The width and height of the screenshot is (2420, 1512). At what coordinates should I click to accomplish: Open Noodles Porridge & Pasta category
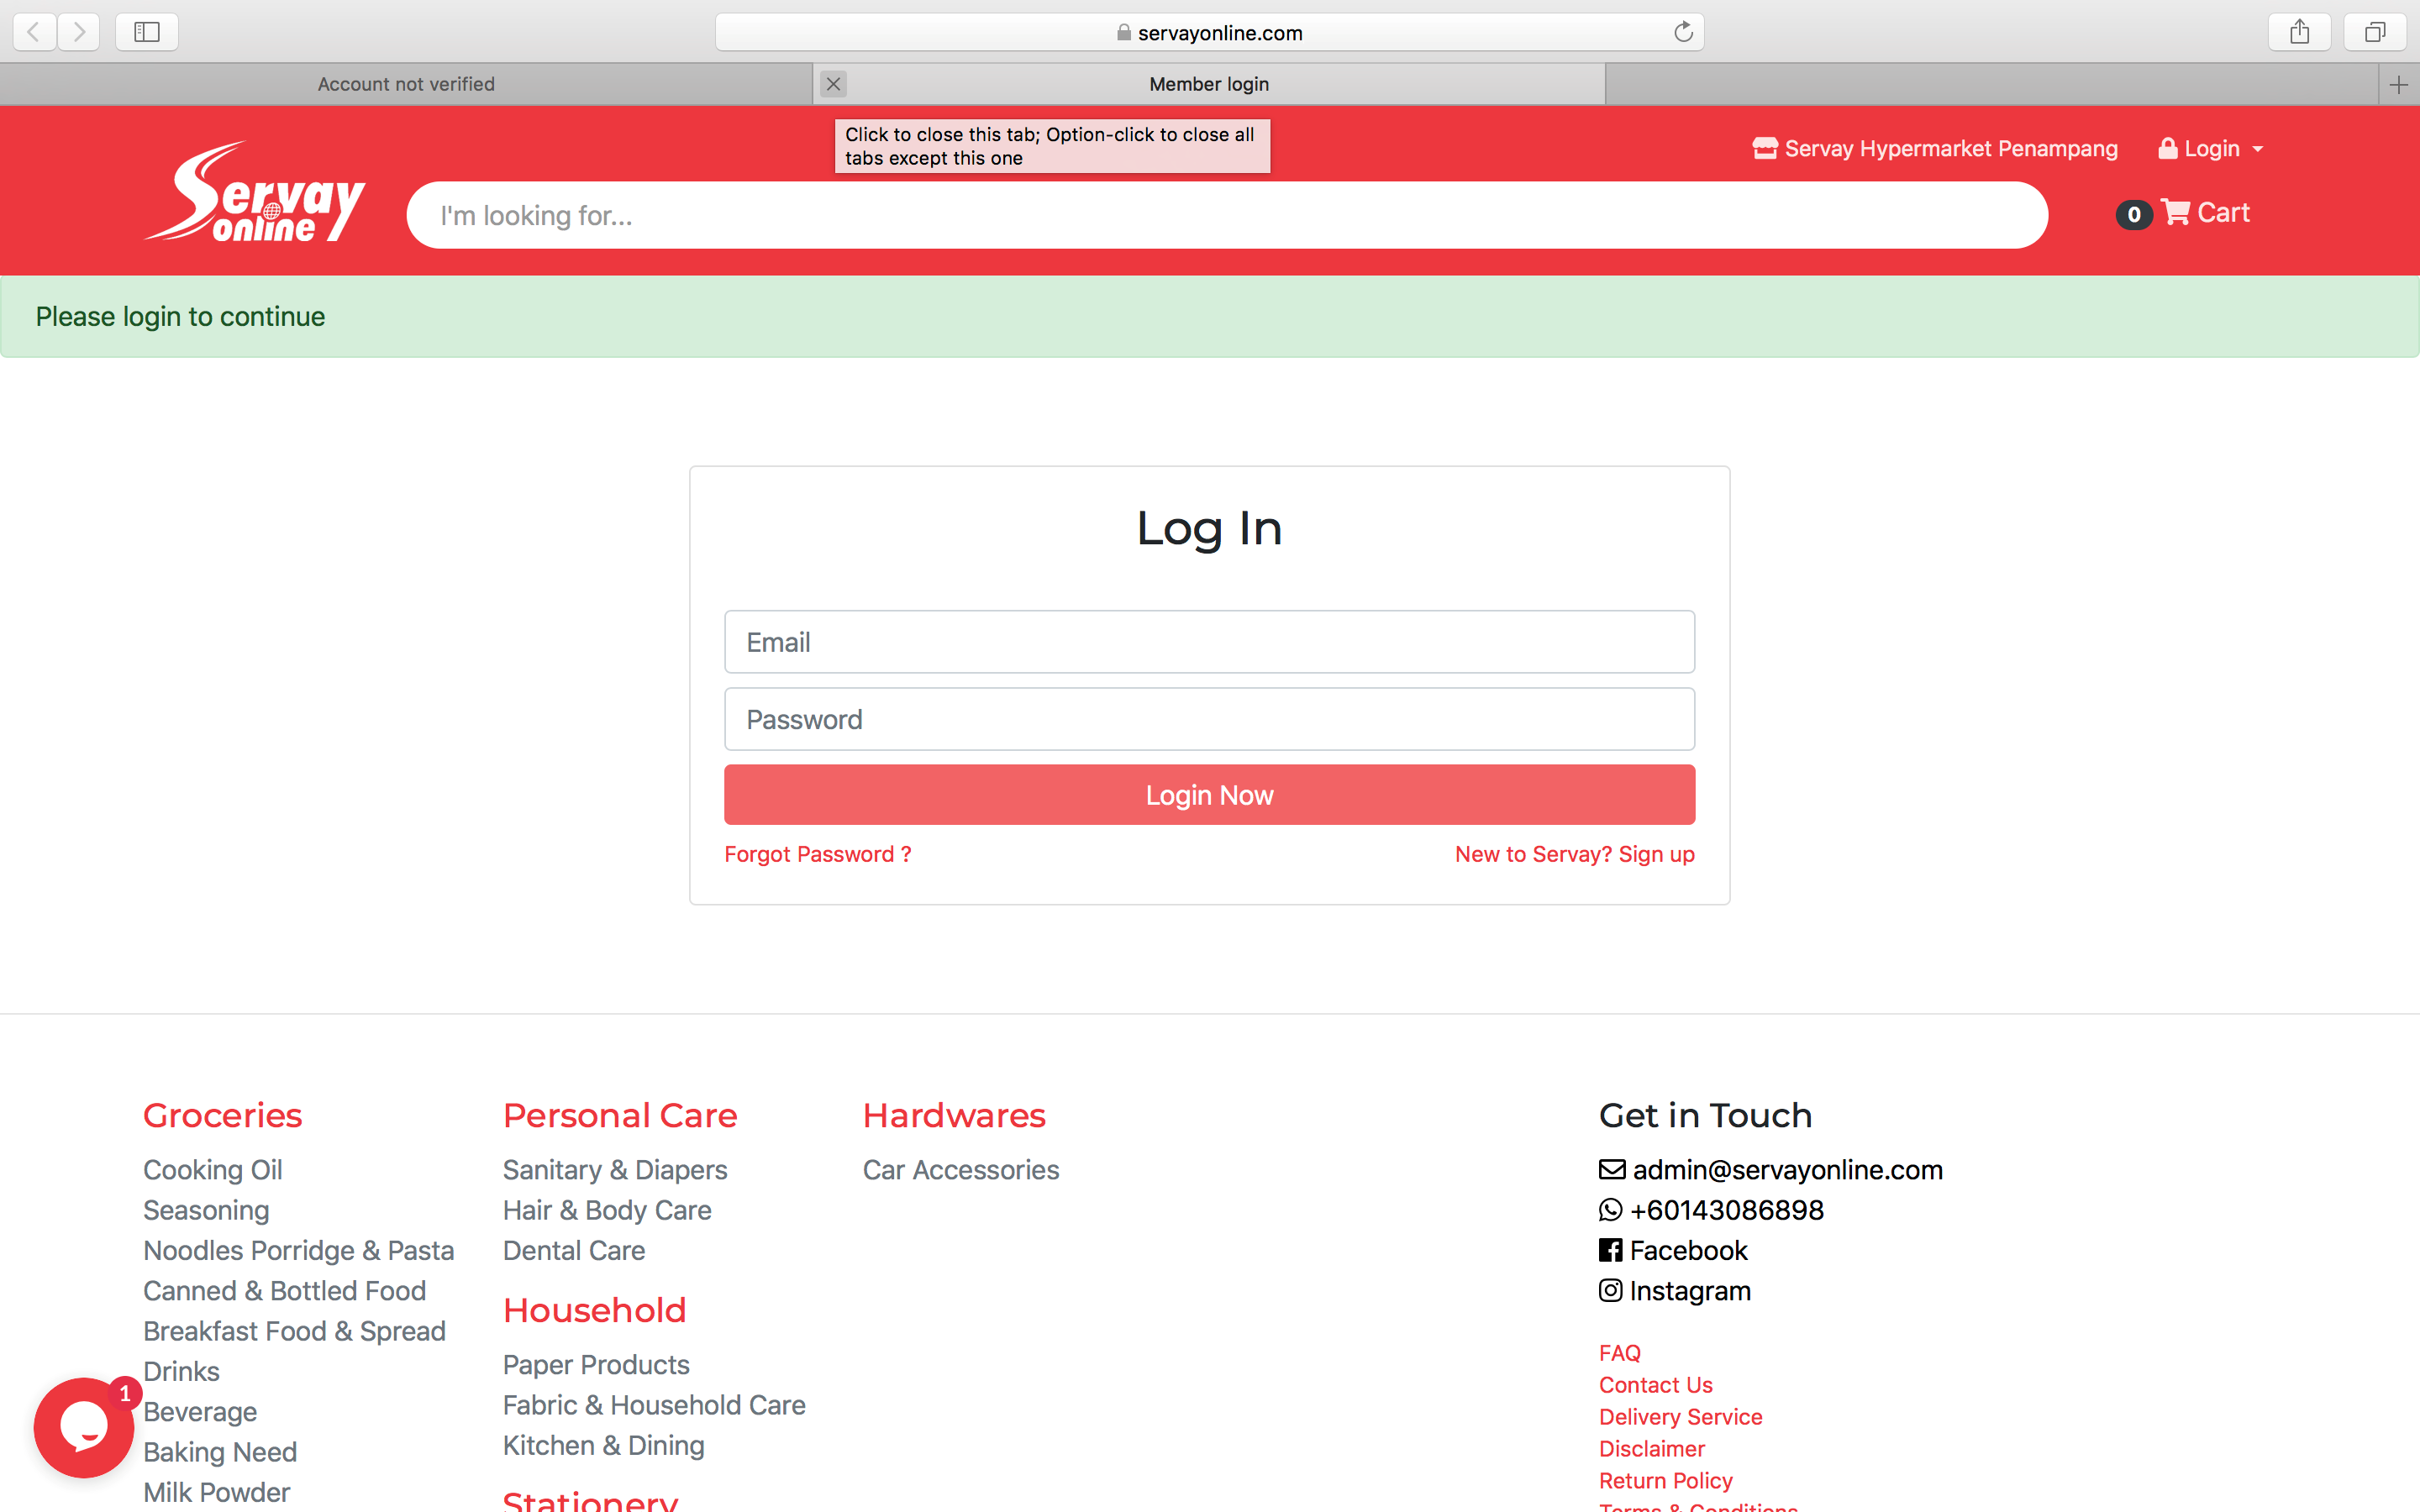tap(298, 1250)
